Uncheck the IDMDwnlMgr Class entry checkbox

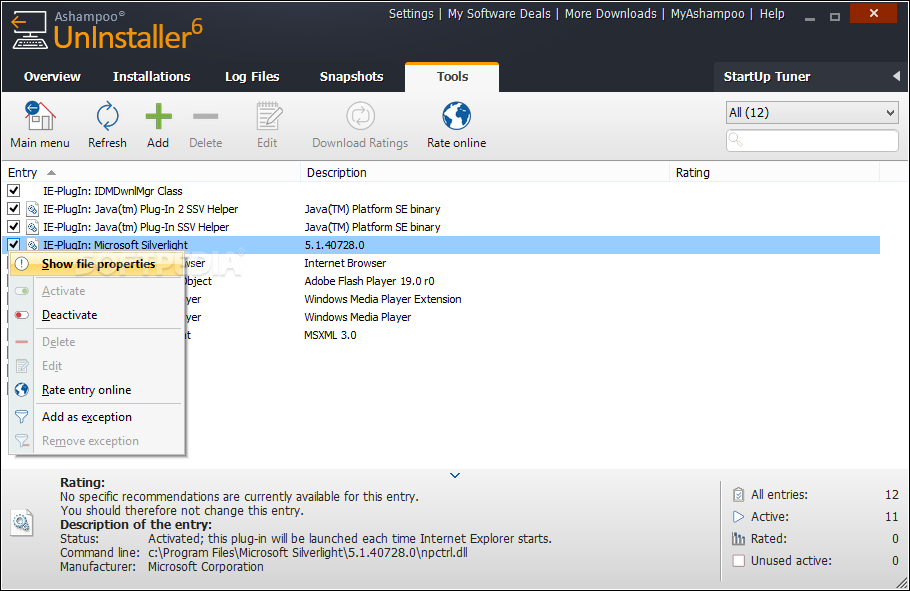tap(14, 190)
